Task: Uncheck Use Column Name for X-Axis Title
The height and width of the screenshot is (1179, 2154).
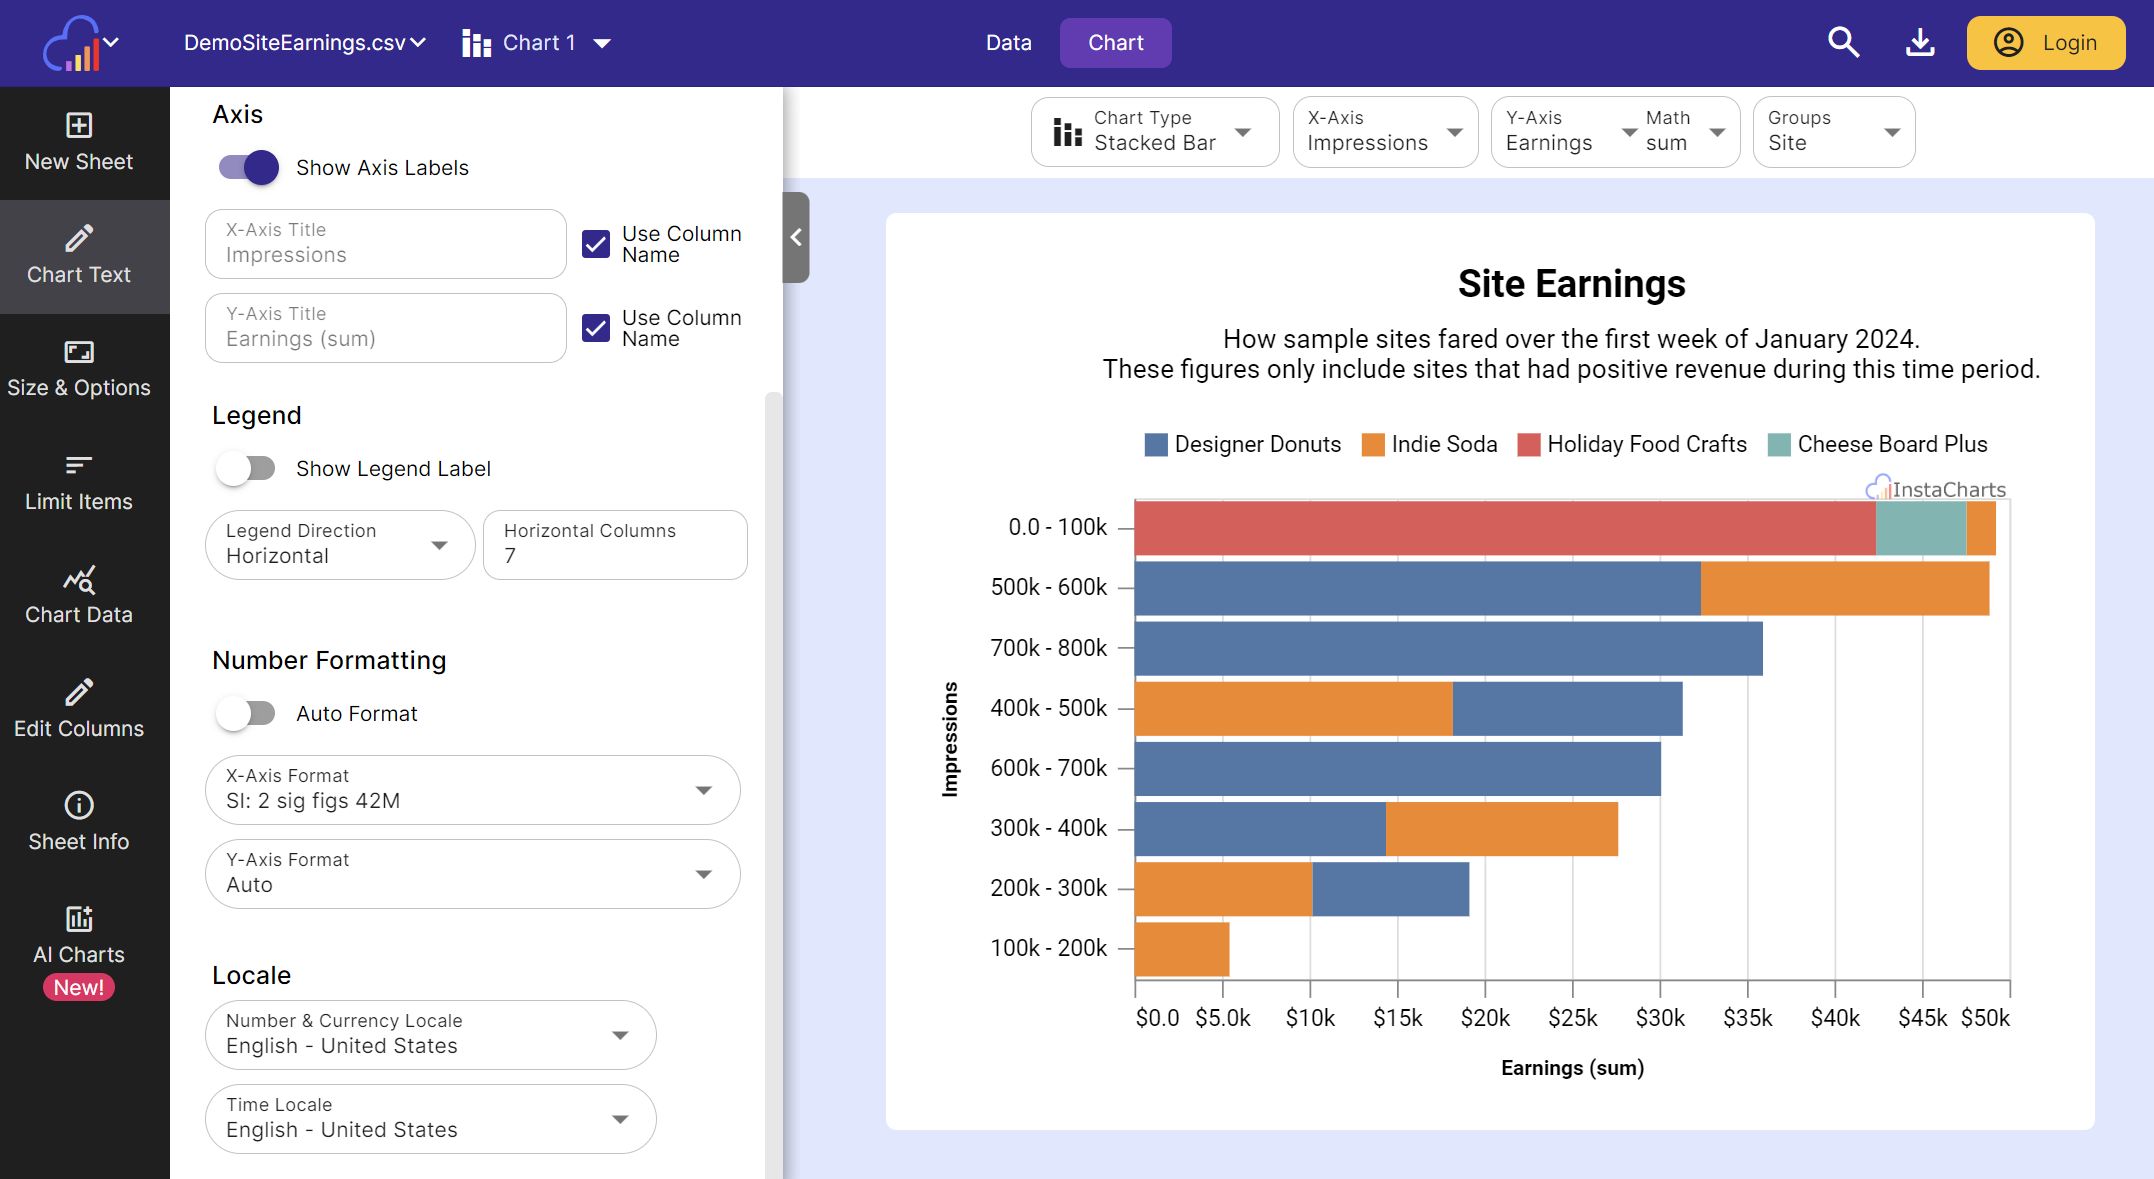Action: (597, 243)
